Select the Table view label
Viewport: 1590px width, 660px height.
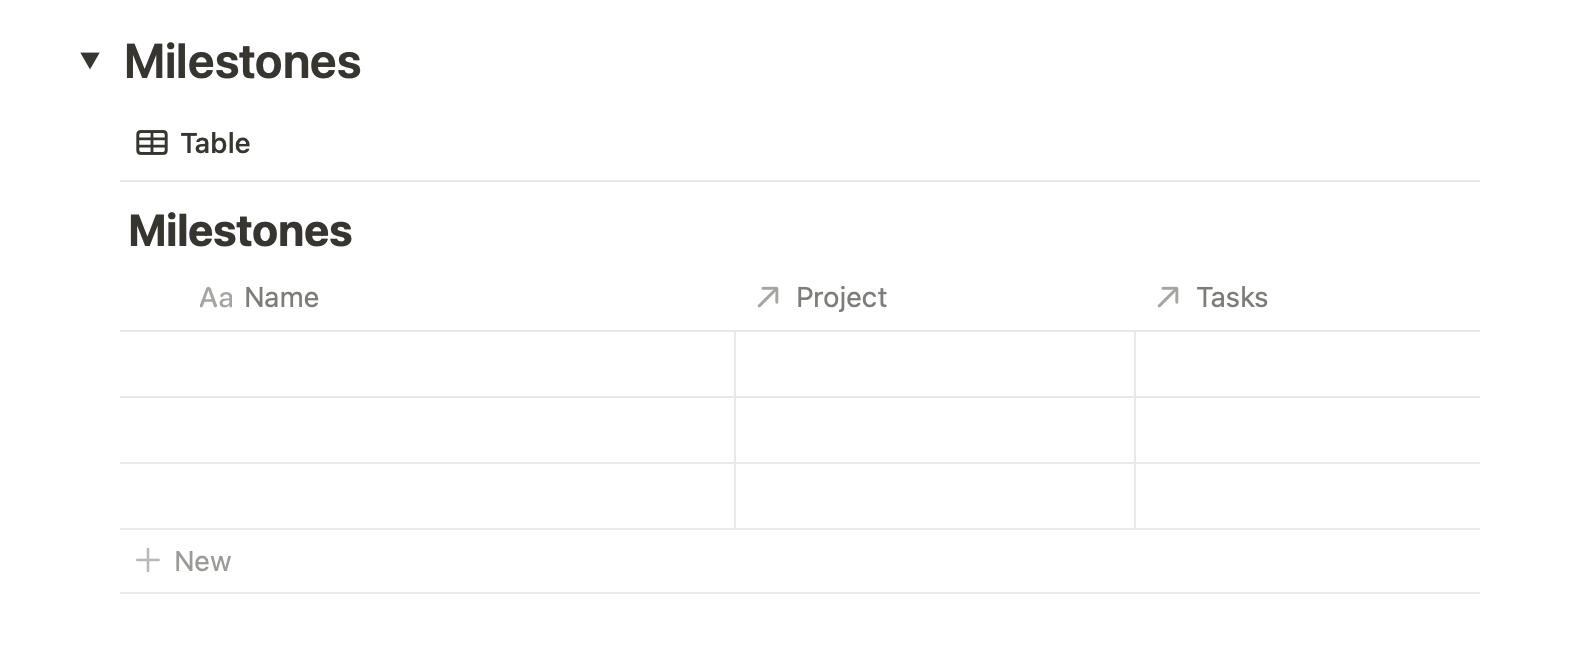(x=214, y=142)
